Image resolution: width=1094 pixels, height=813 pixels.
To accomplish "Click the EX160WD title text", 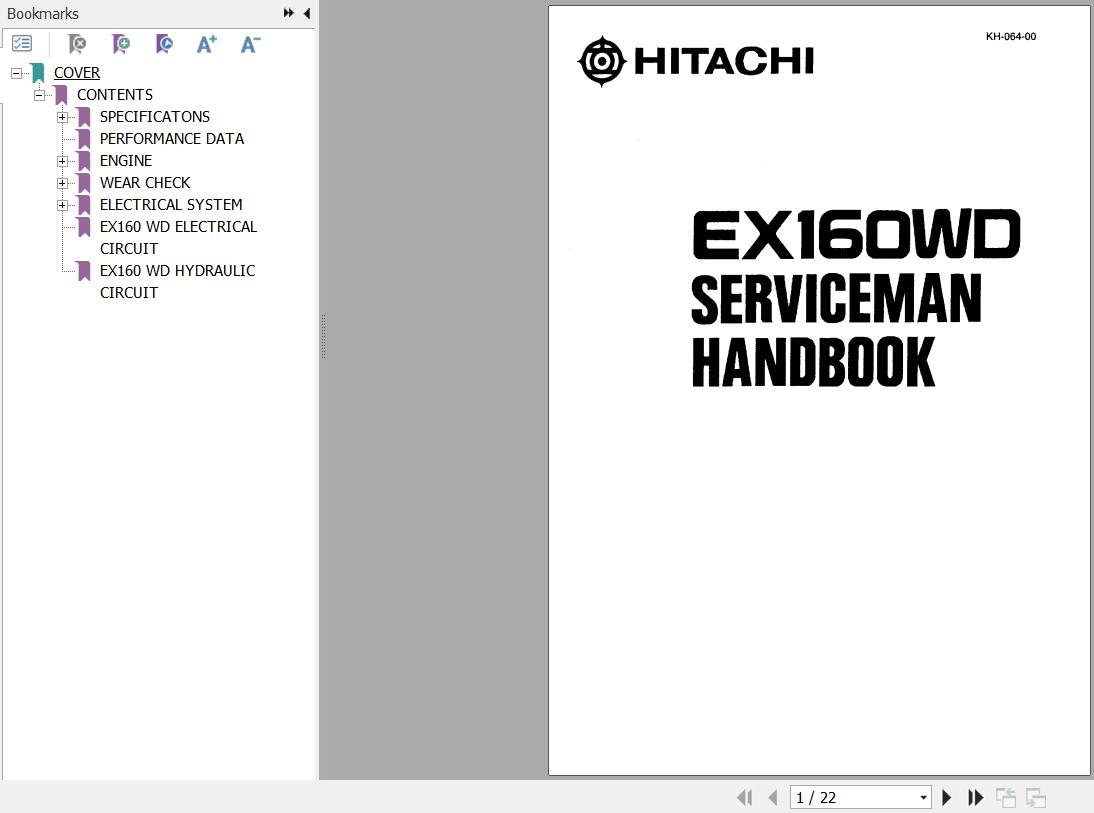I will (x=856, y=234).
